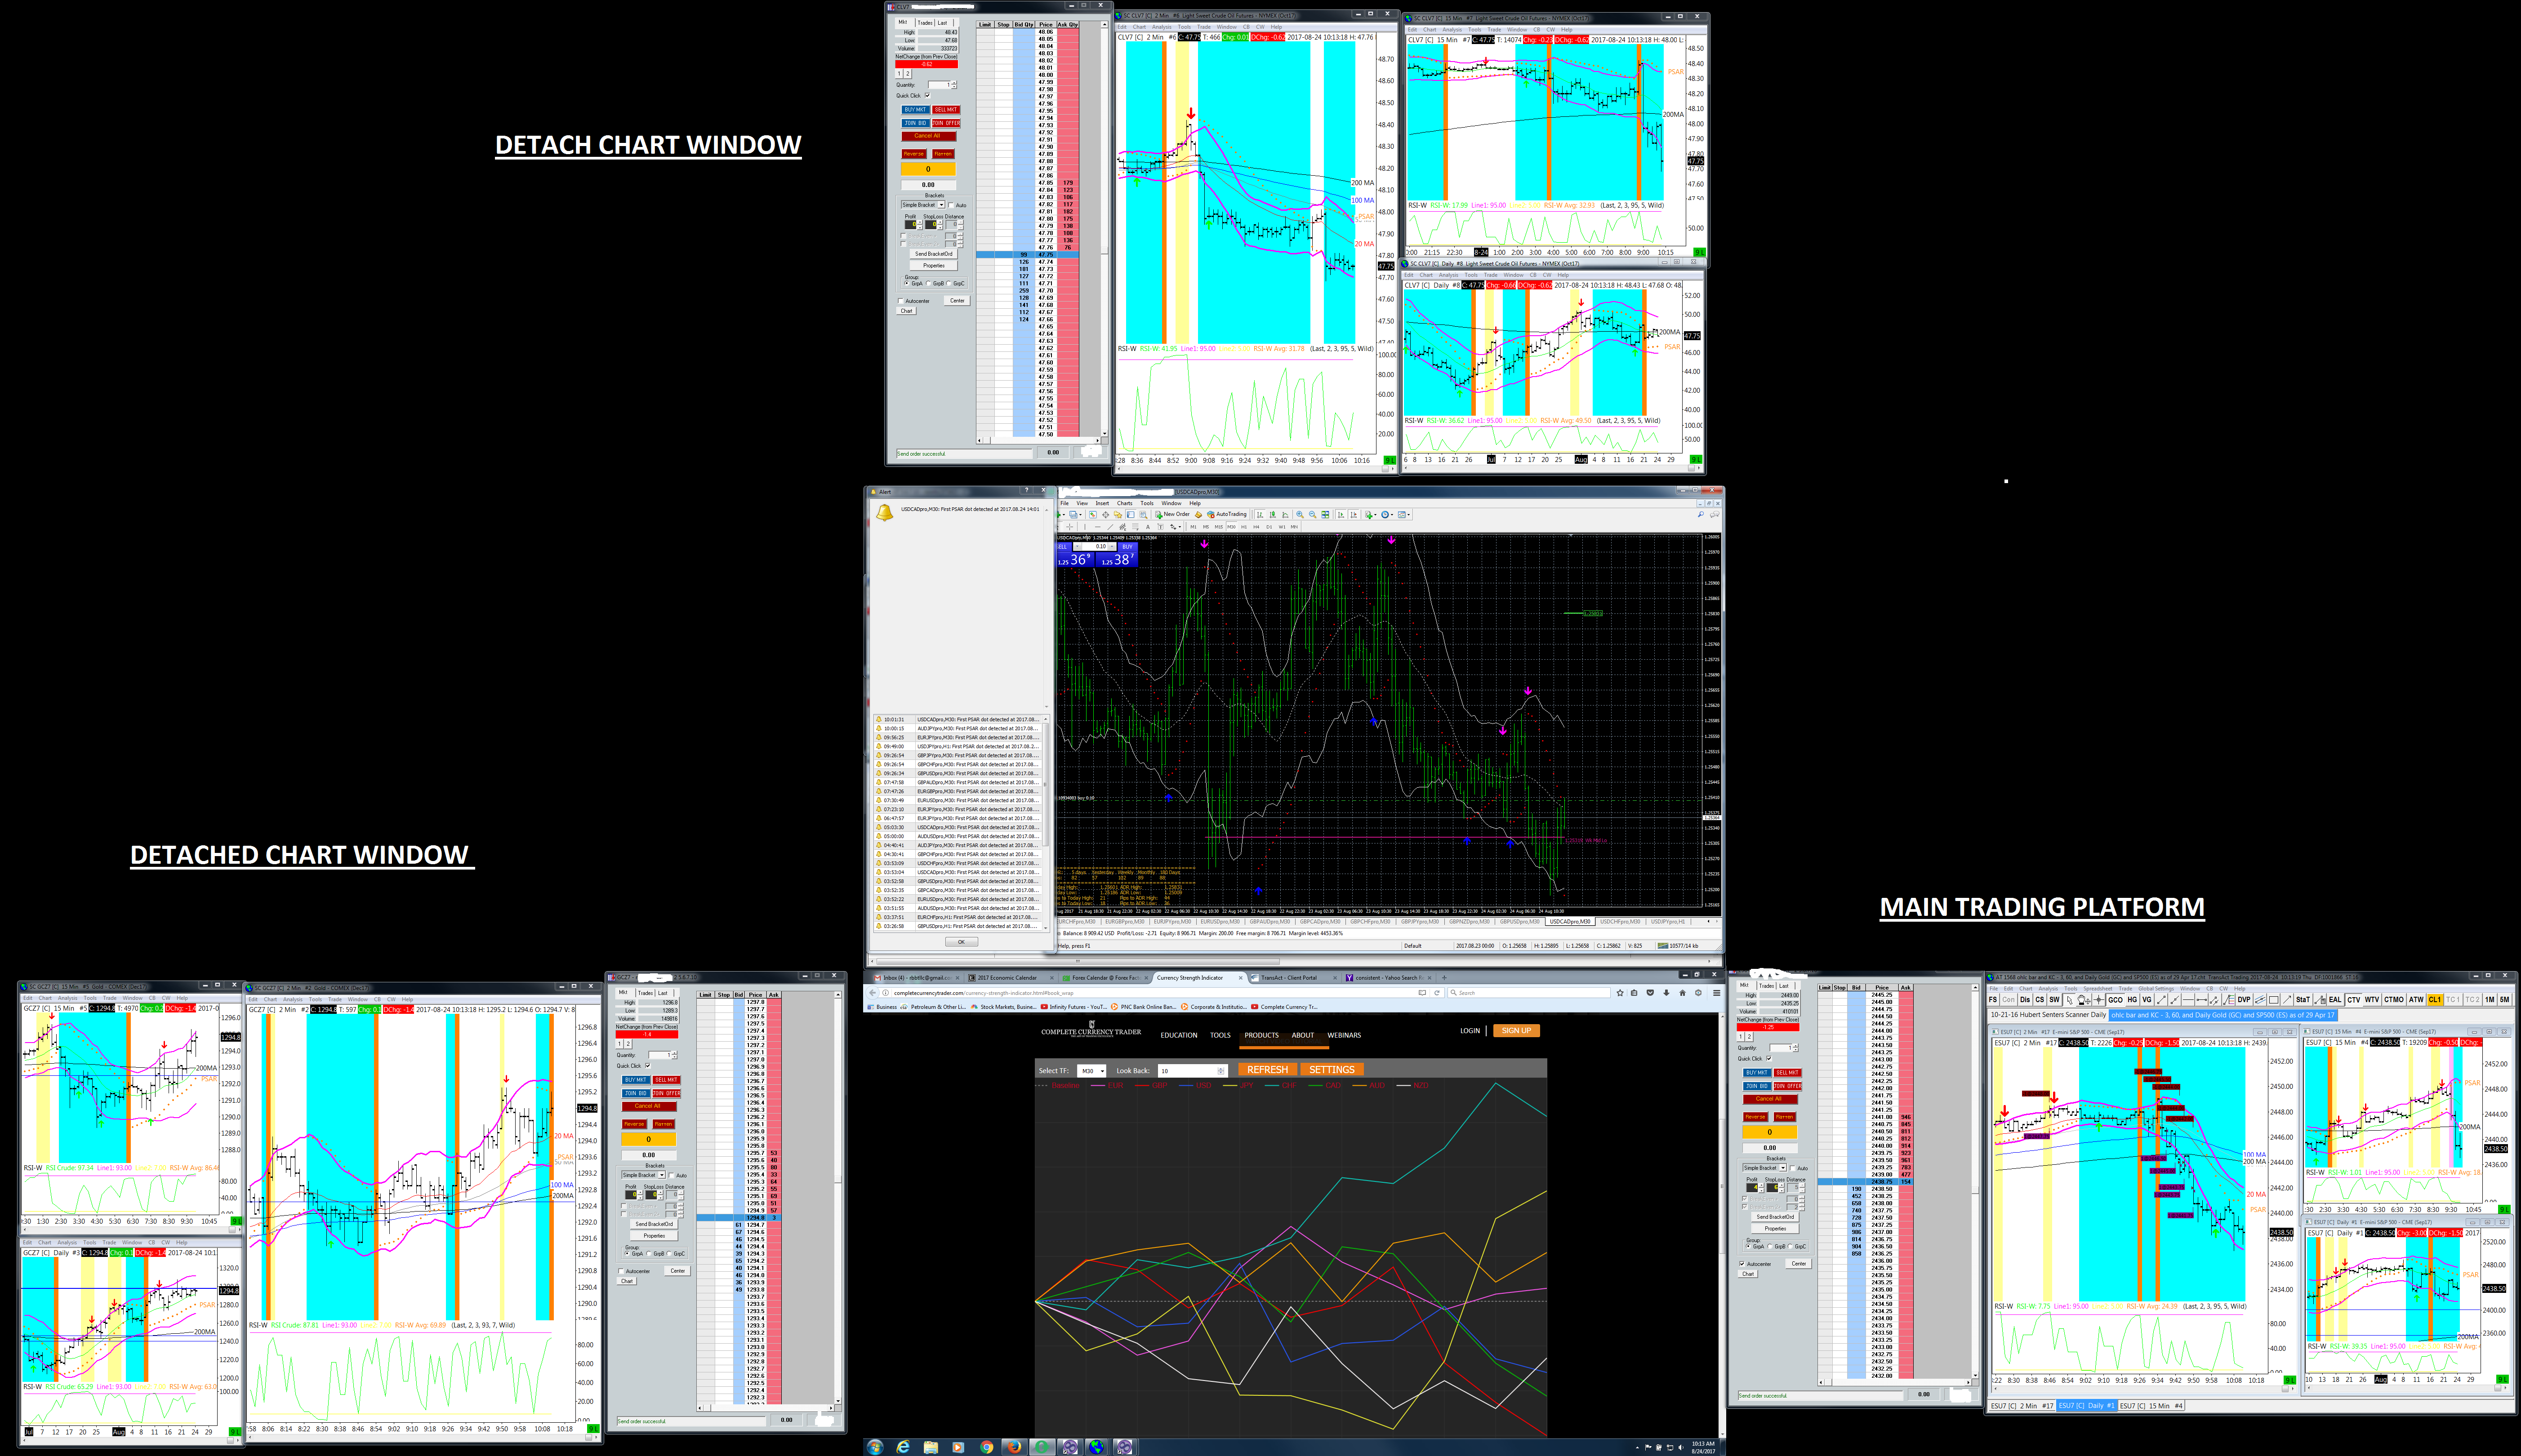This screenshot has width=2521, height=1456.
Task: Click the Look Back number field
Action: (x=1192, y=1071)
